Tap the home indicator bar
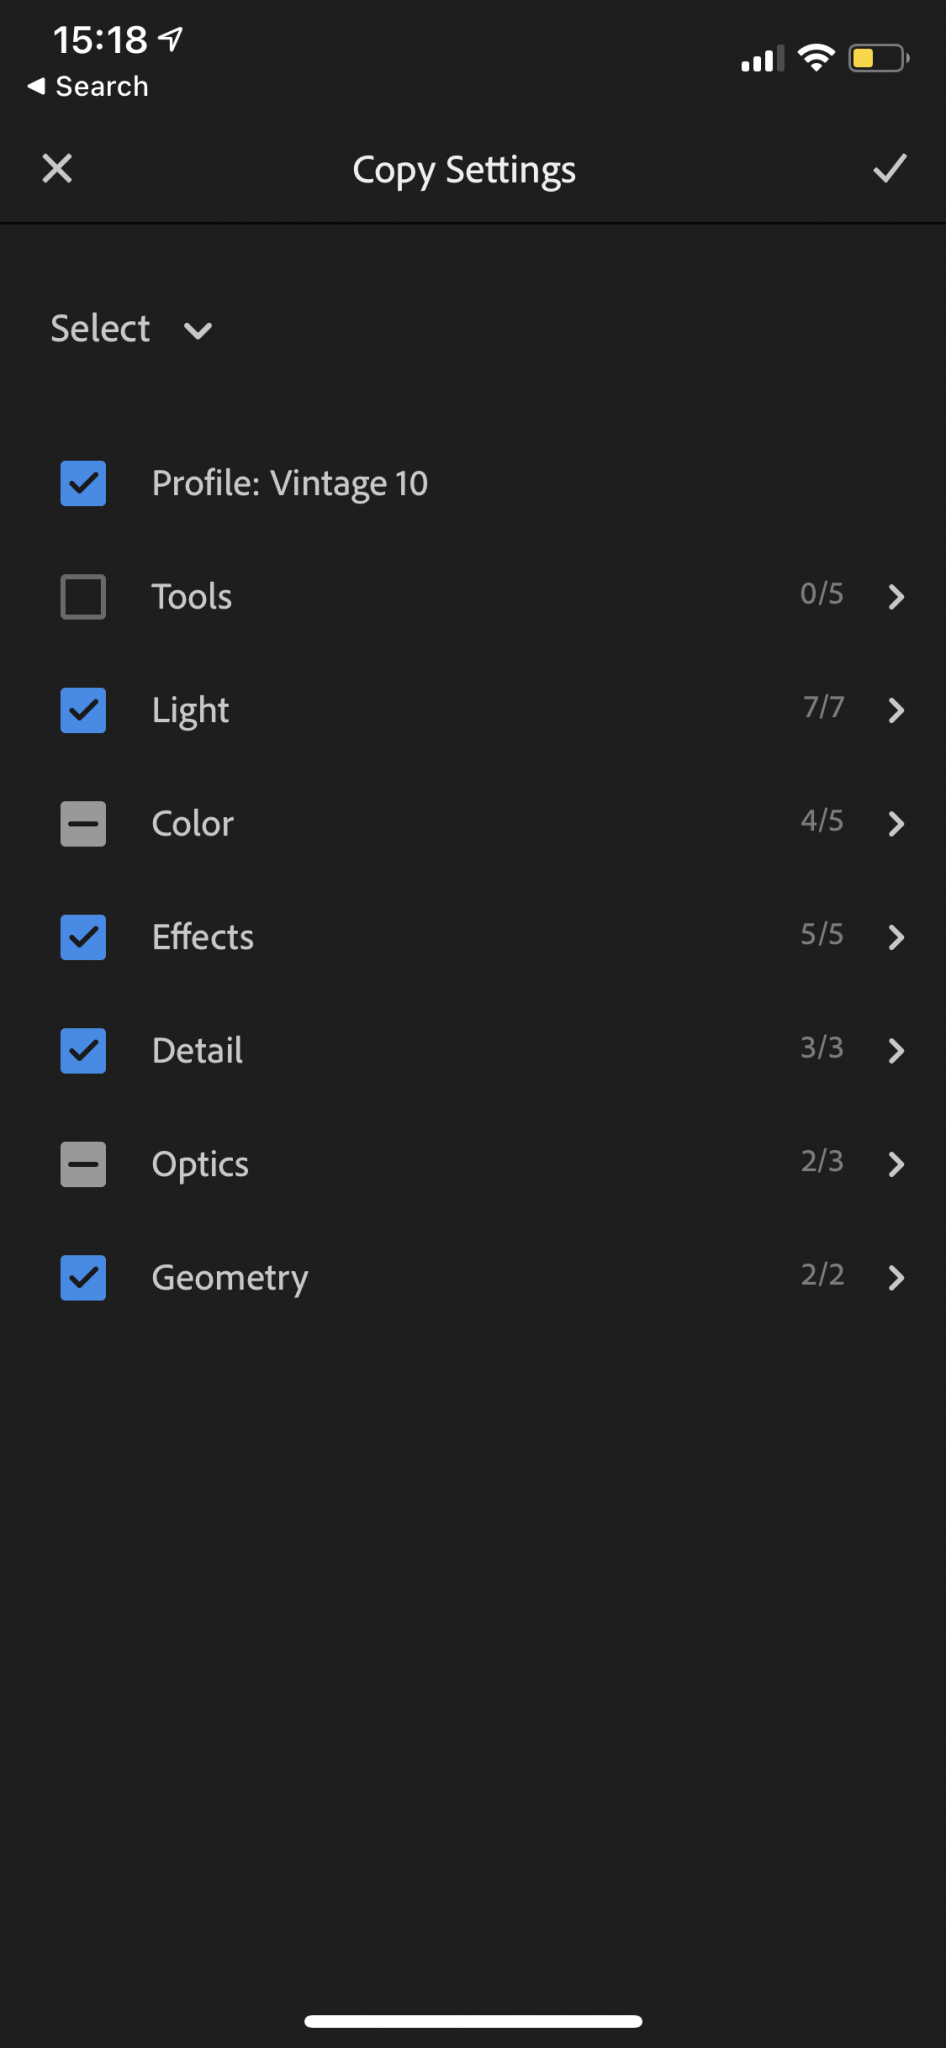Image resolution: width=946 pixels, height=2048 pixels. (x=473, y=2021)
